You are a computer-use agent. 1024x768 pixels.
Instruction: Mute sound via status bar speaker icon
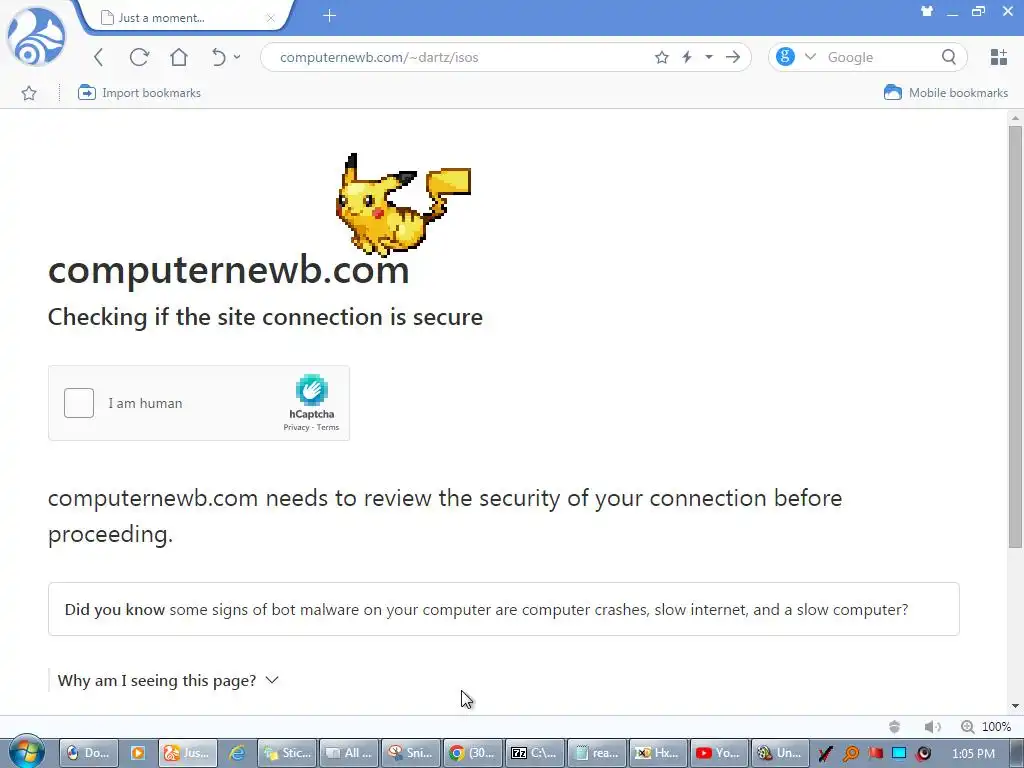[933, 727]
